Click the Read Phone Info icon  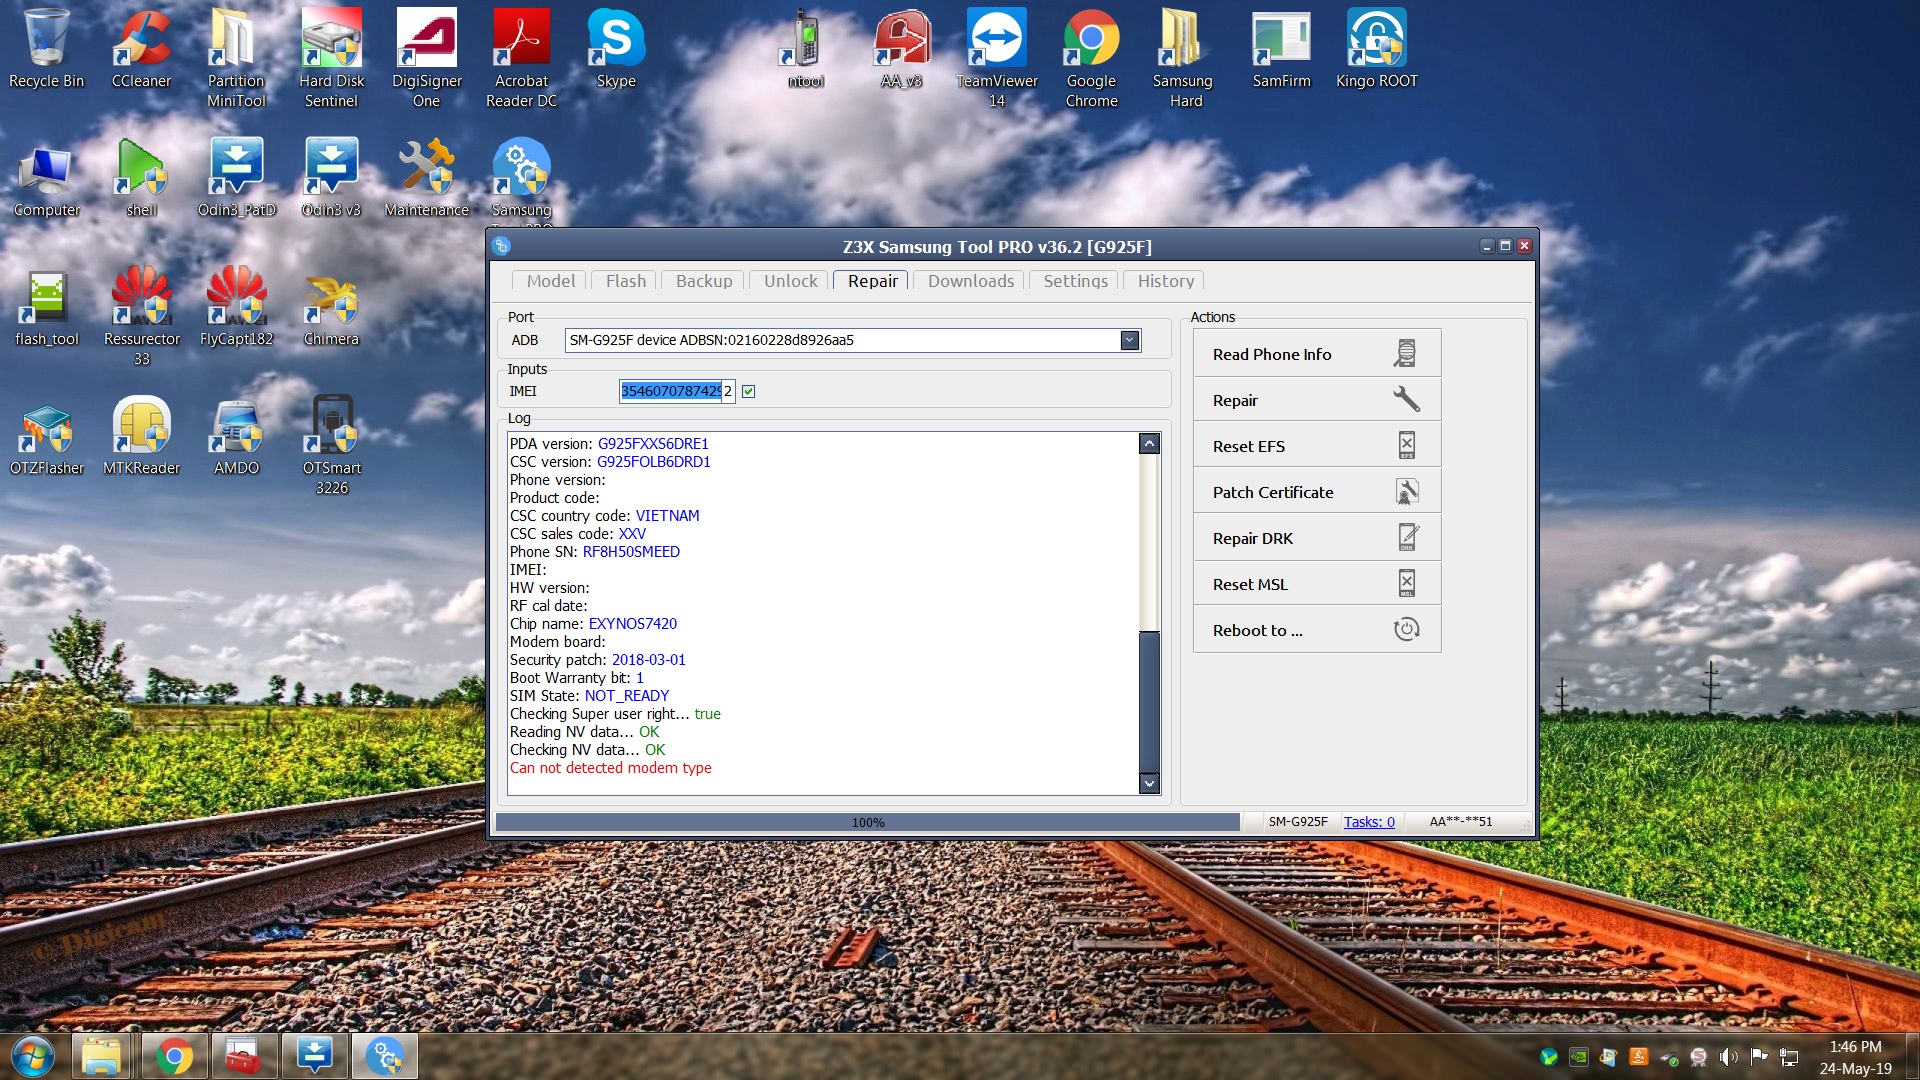(1405, 354)
